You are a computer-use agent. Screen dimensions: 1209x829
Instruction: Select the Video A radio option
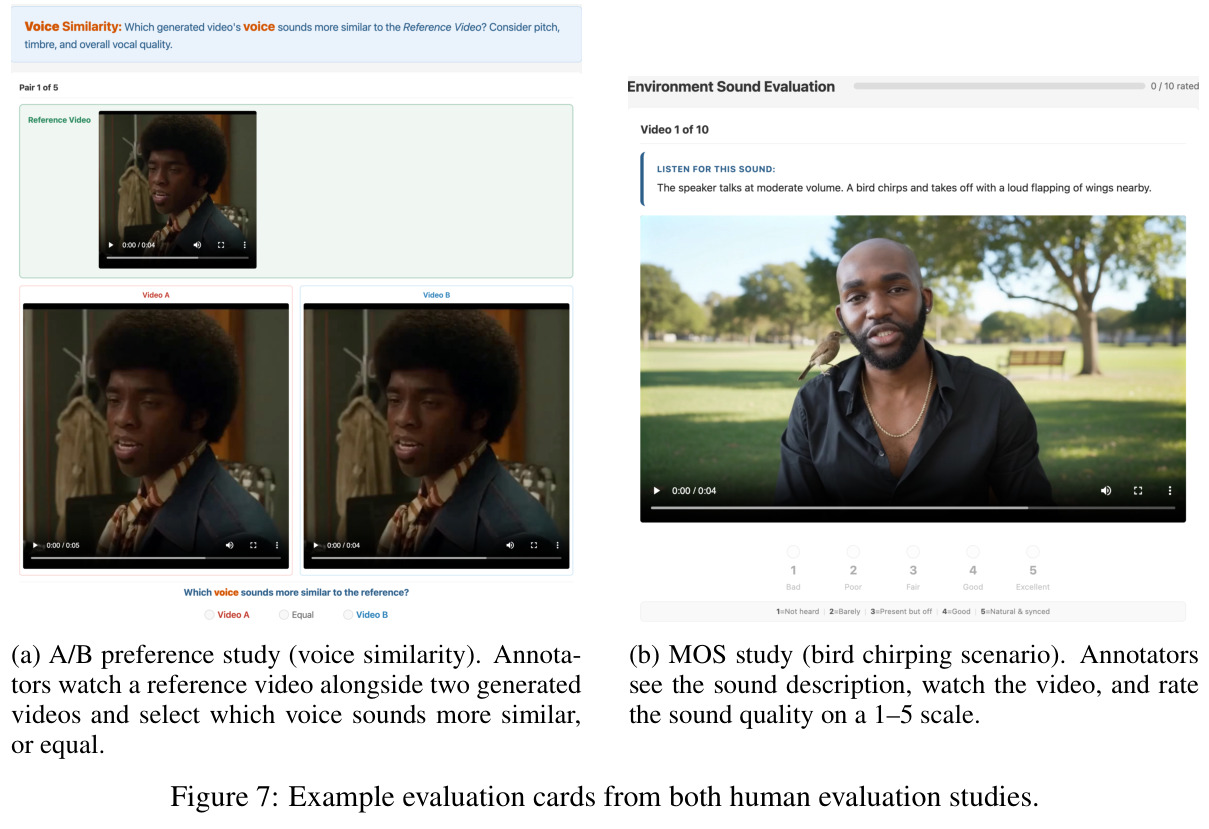pyautogui.click(x=209, y=615)
